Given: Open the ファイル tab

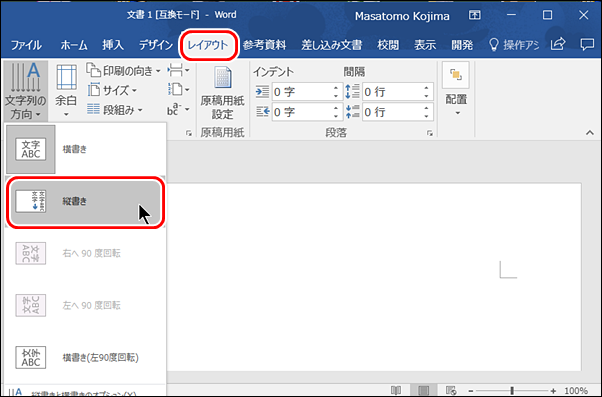Looking at the screenshot, I should pyautogui.click(x=26, y=45).
